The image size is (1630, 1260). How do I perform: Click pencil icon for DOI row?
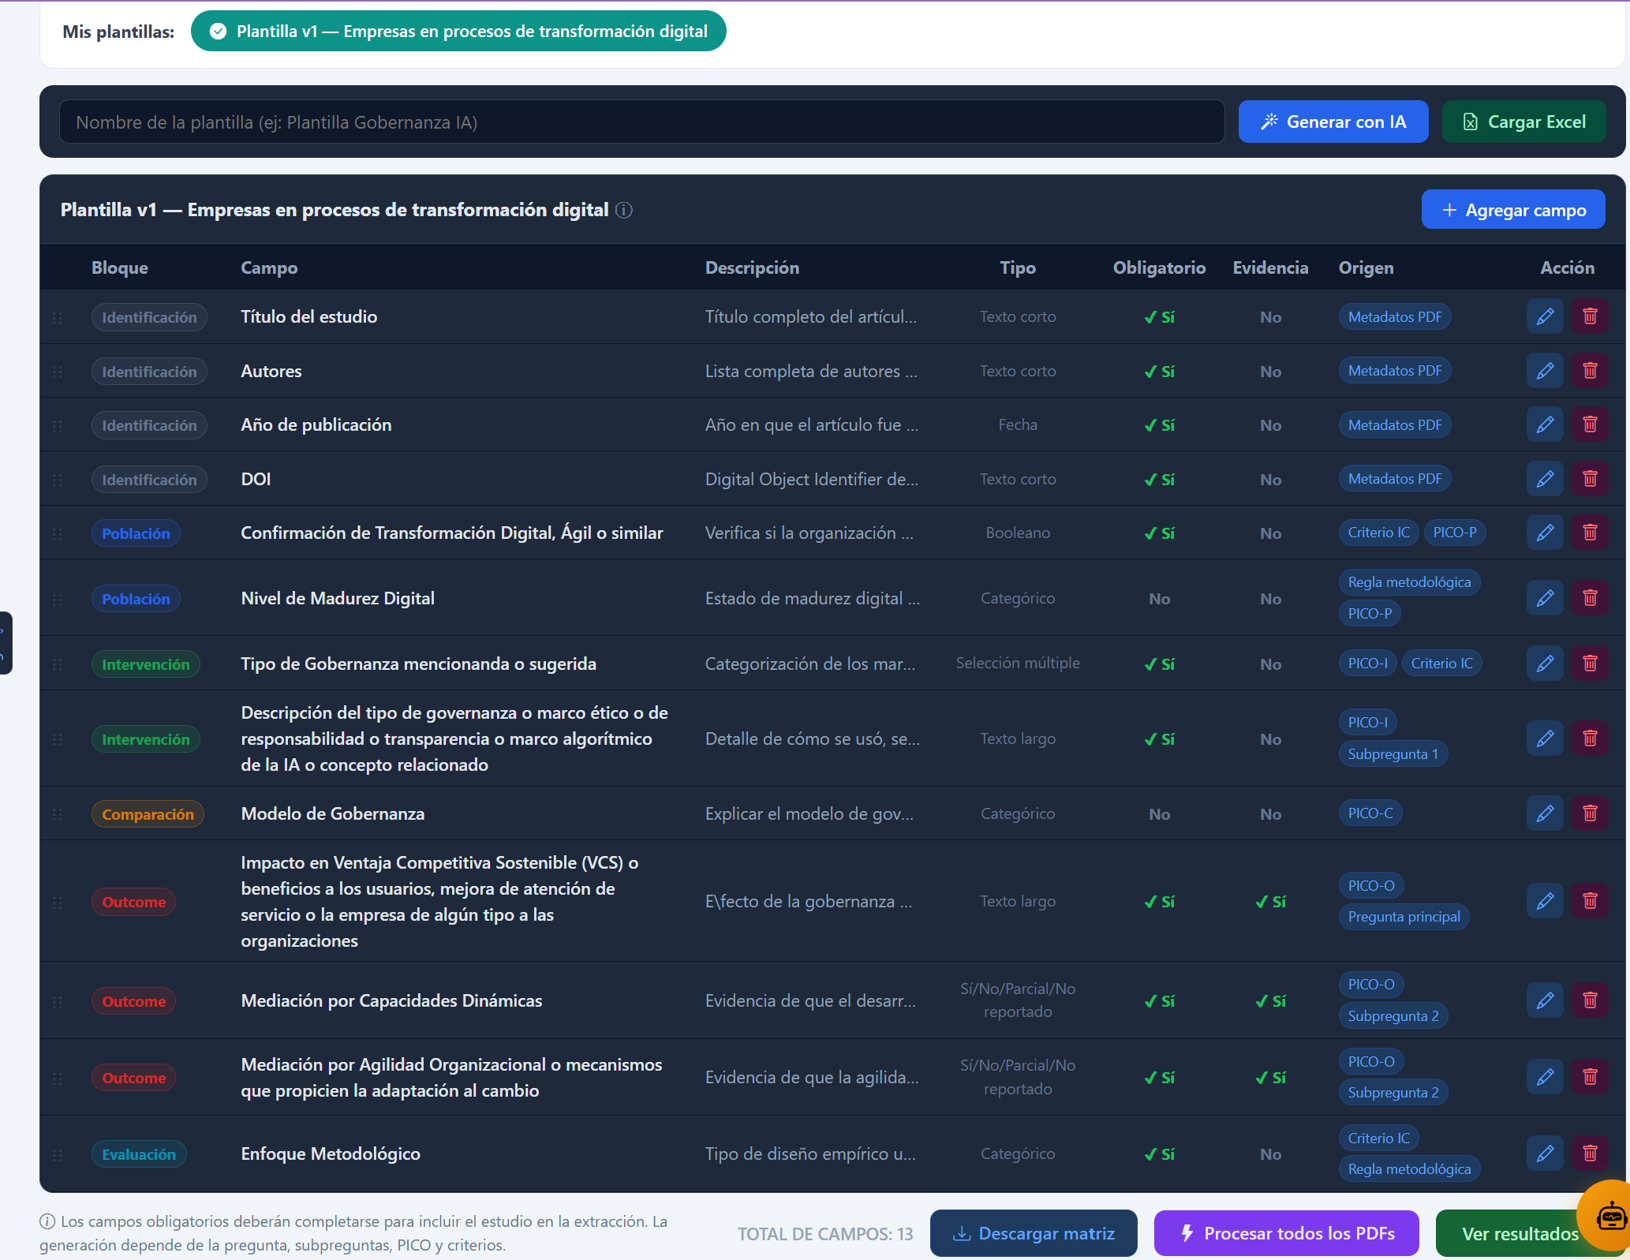click(1545, 479)
